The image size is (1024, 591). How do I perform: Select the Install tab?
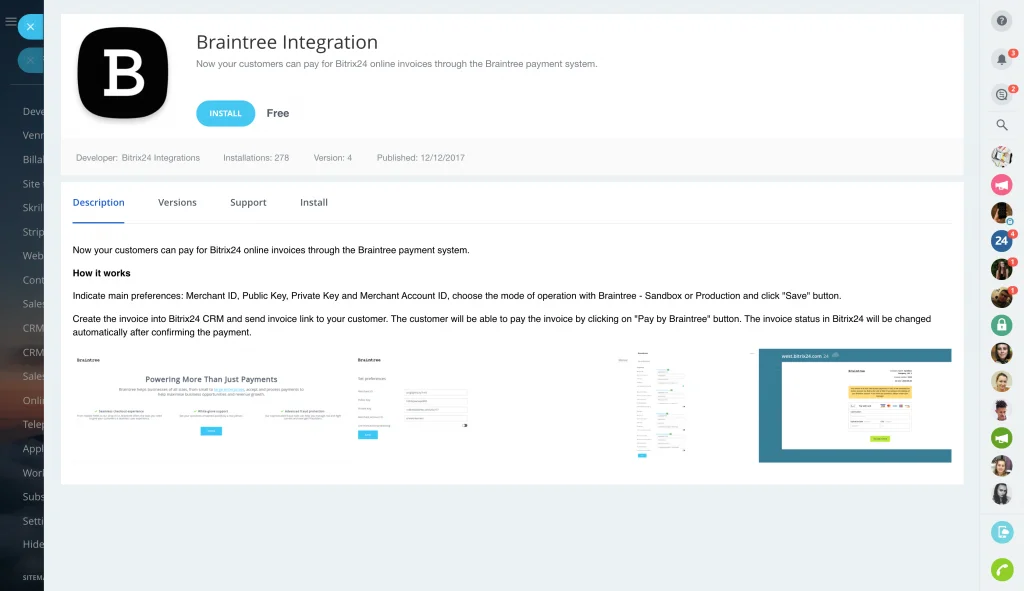[x=314, y=202]
